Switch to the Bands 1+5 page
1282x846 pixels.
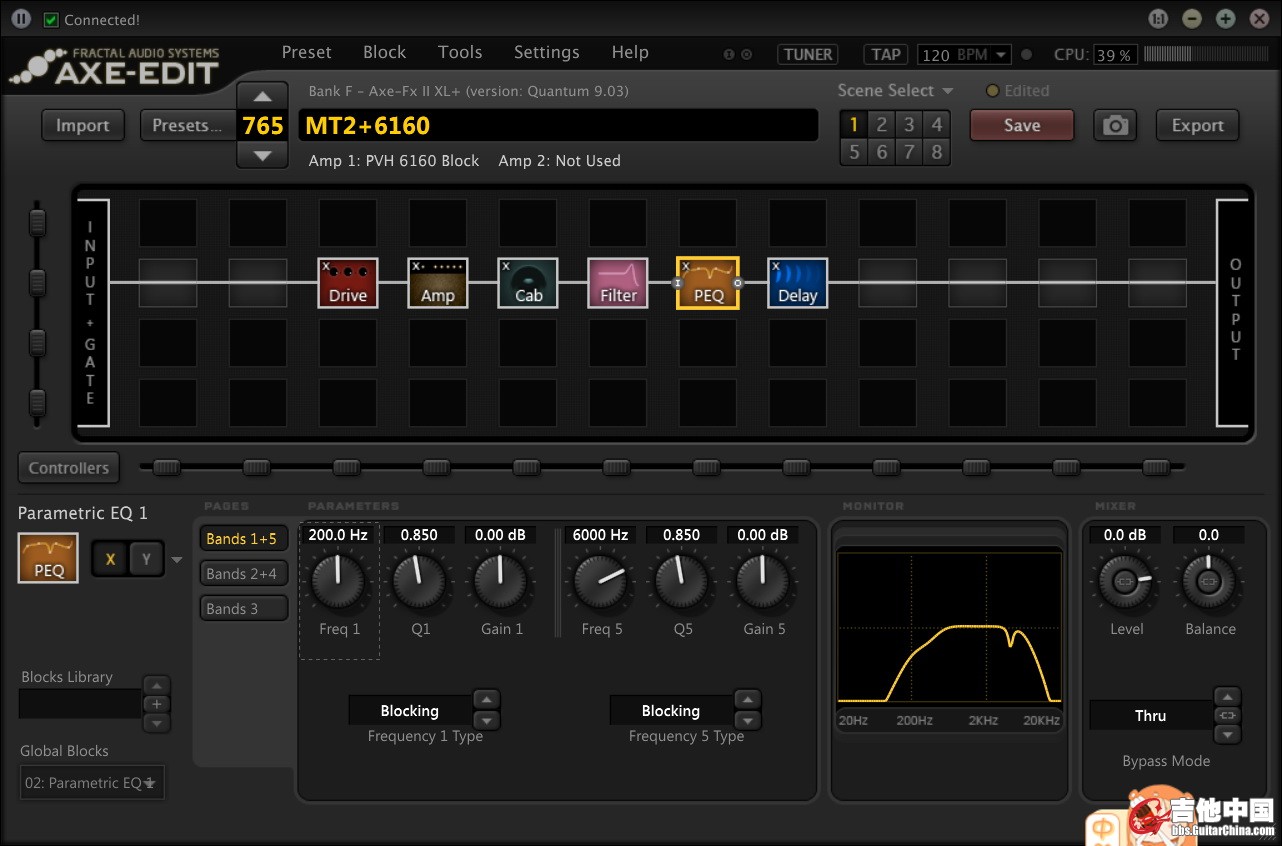[243, 539]
